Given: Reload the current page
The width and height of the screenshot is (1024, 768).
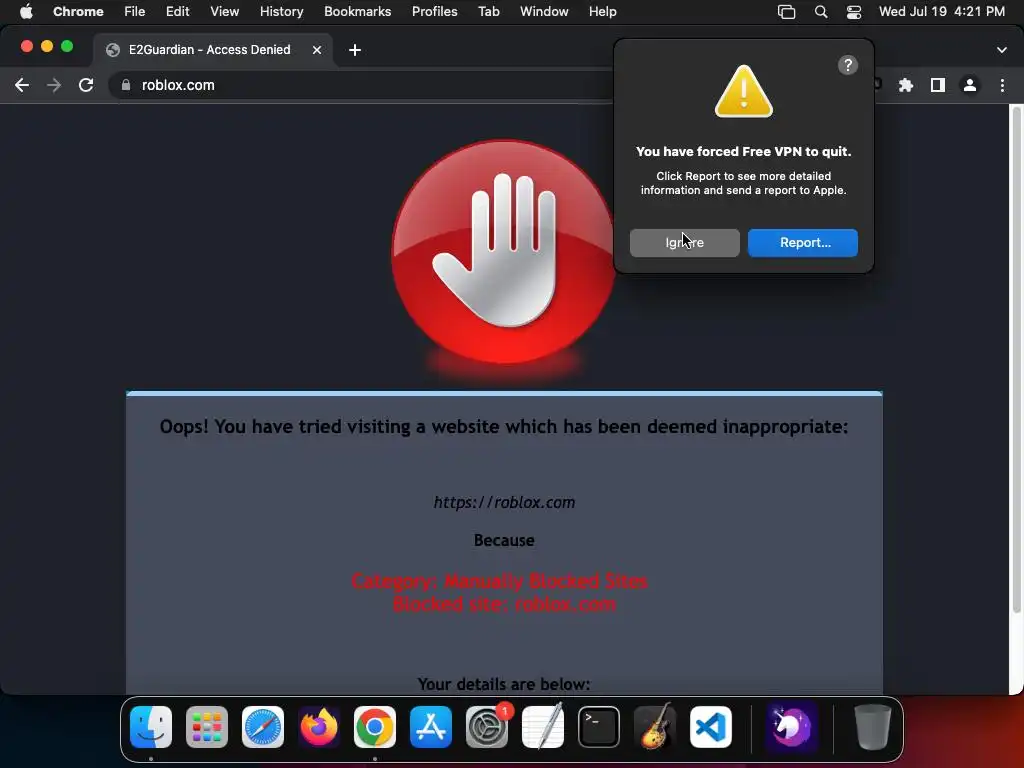Looking at the screenshot, I should pos(86,85).
